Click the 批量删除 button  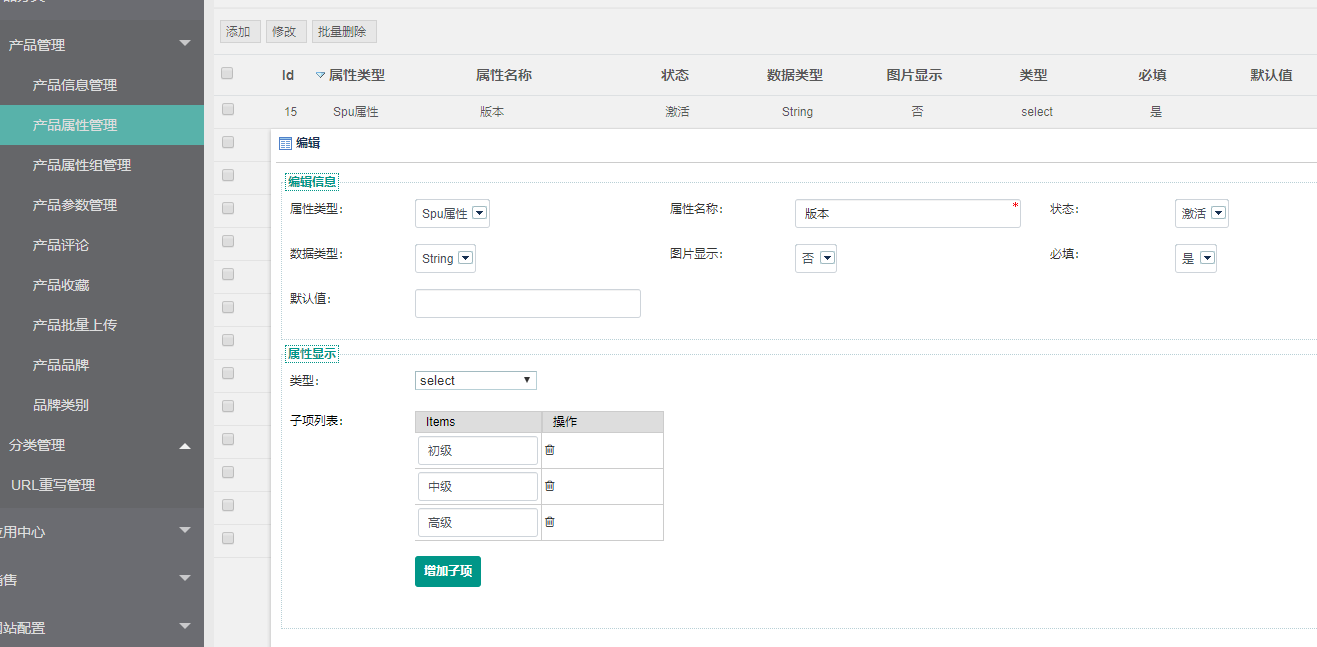tap(344, 32)
